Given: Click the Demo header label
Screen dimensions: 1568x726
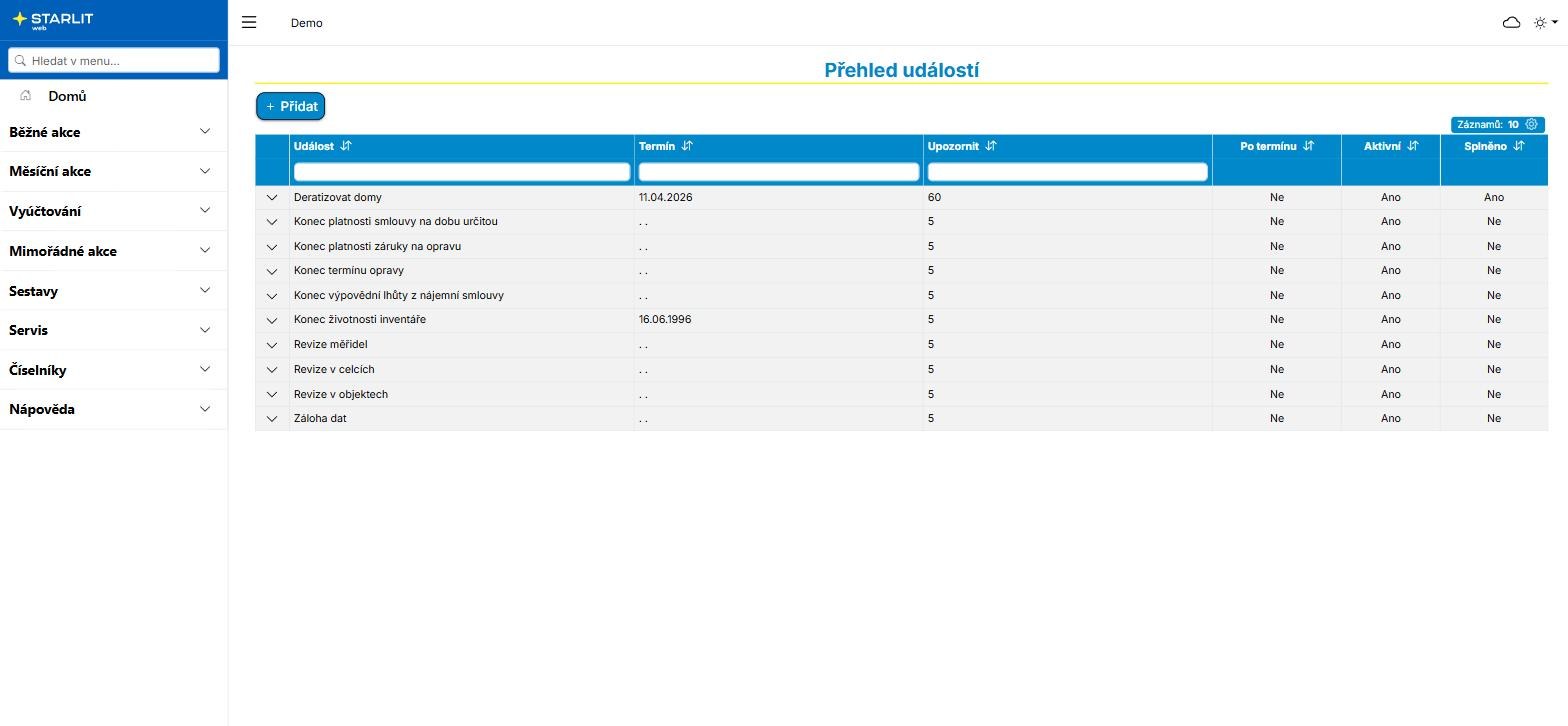Looking at the screenshot, I should [307, 23].
